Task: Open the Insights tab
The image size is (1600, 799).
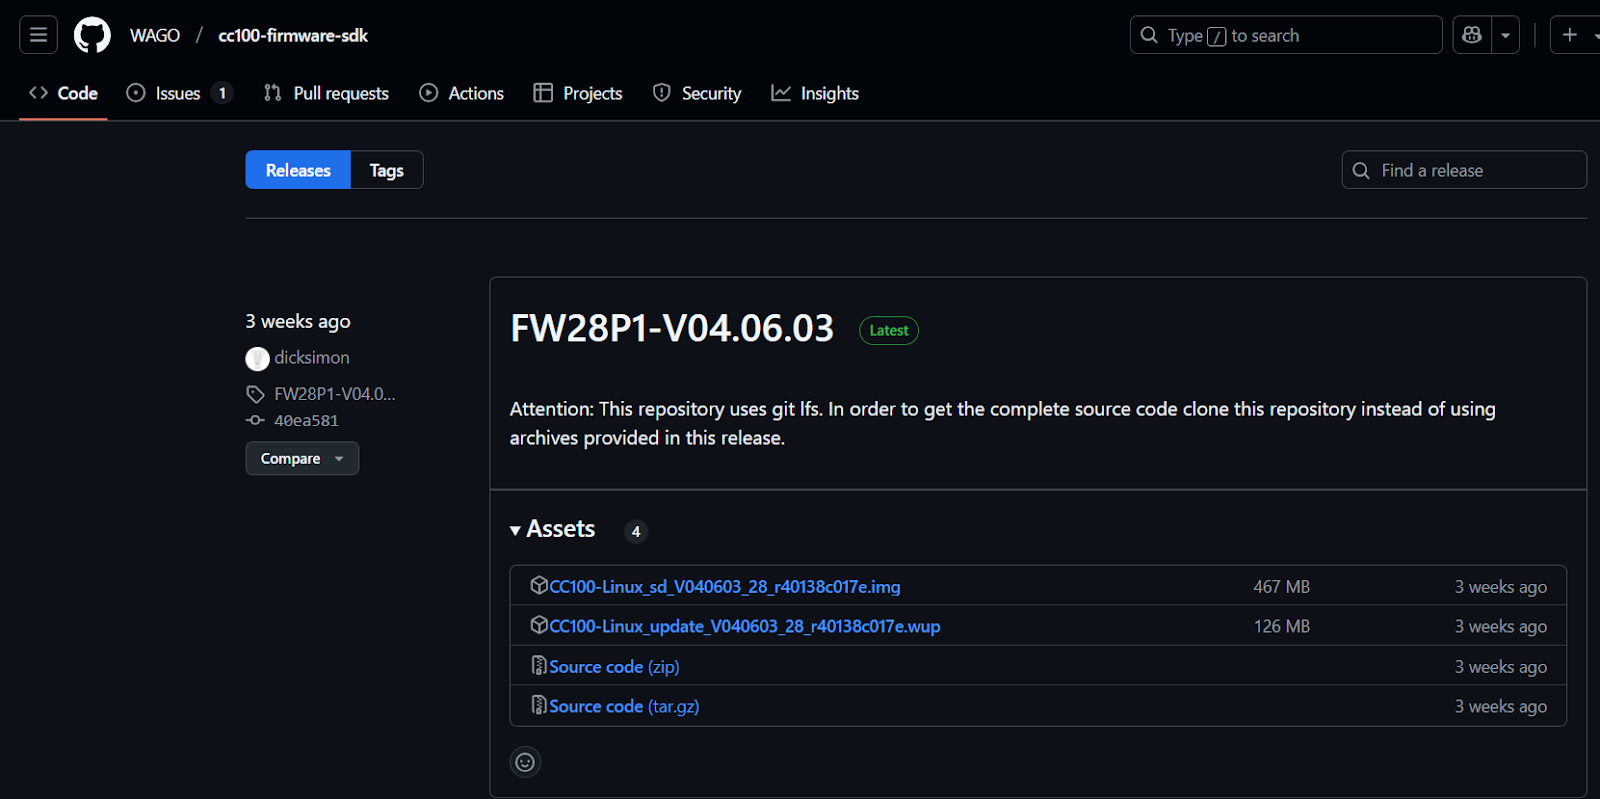Action: tap(815, 93)
